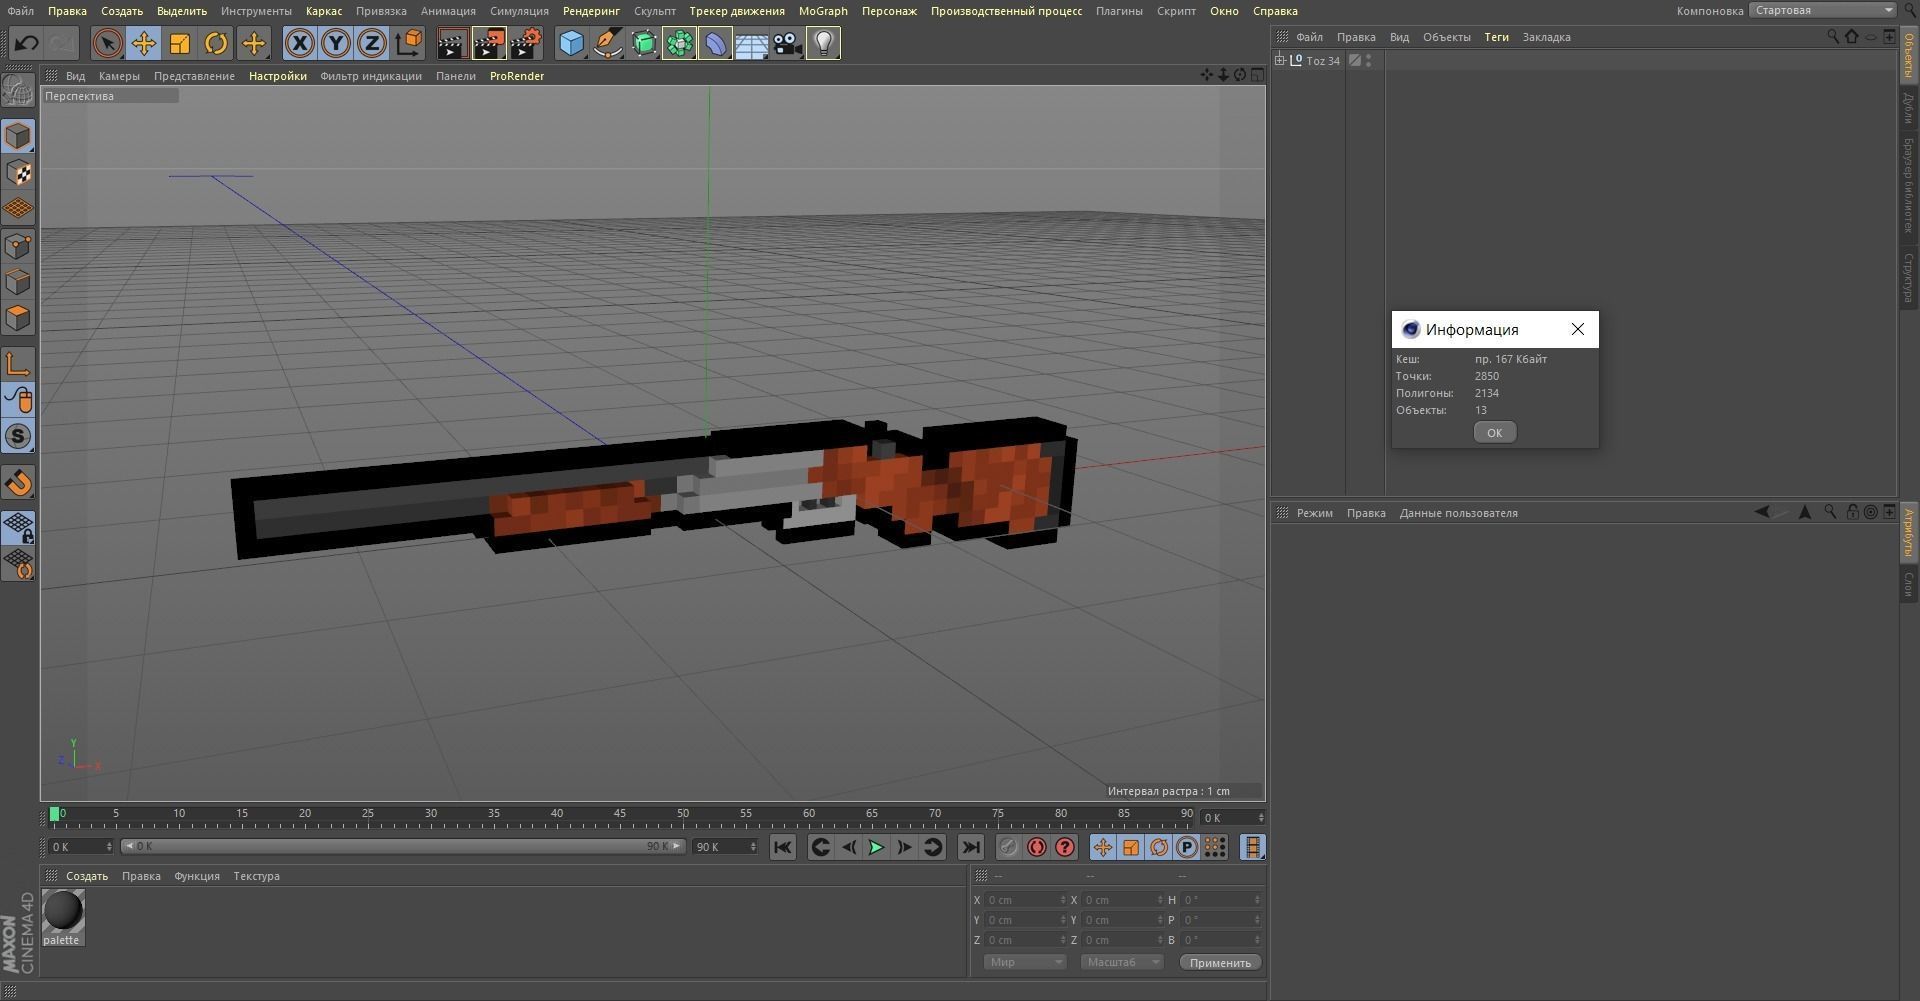The image size is (1920, 1001).
Task: Select the Scale tool in top toolbar
Action: tap(180, 43)
